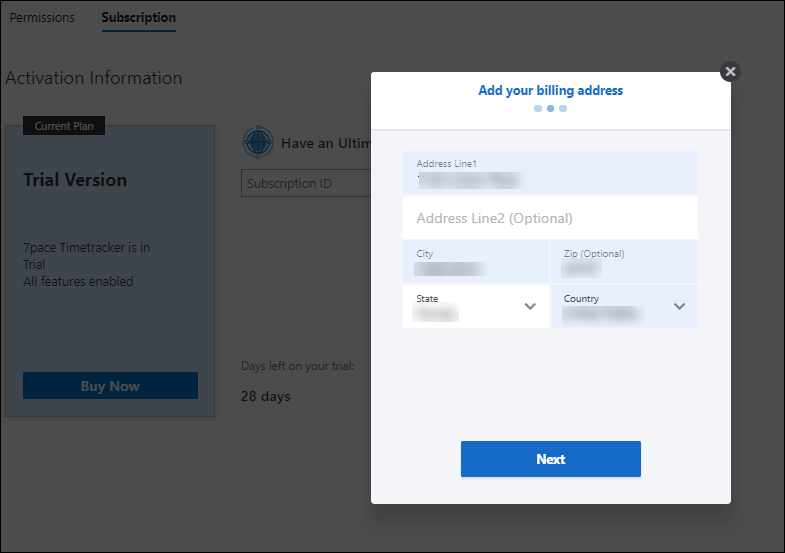Screen dimensions: 785x553
Task: Click the middle step dot in dialog
Action: 550,109
